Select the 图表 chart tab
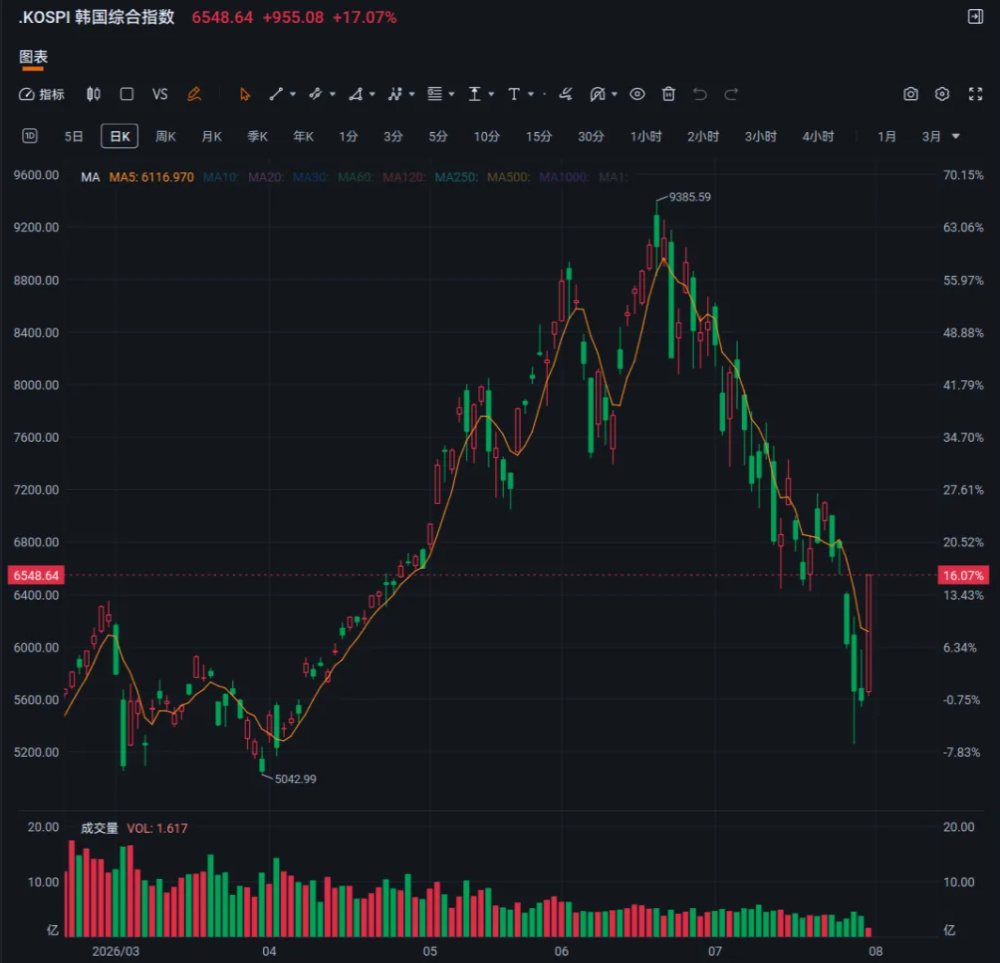Viewport: 1000px width, 963px height. pyautogui.click(x=33, y=57)
